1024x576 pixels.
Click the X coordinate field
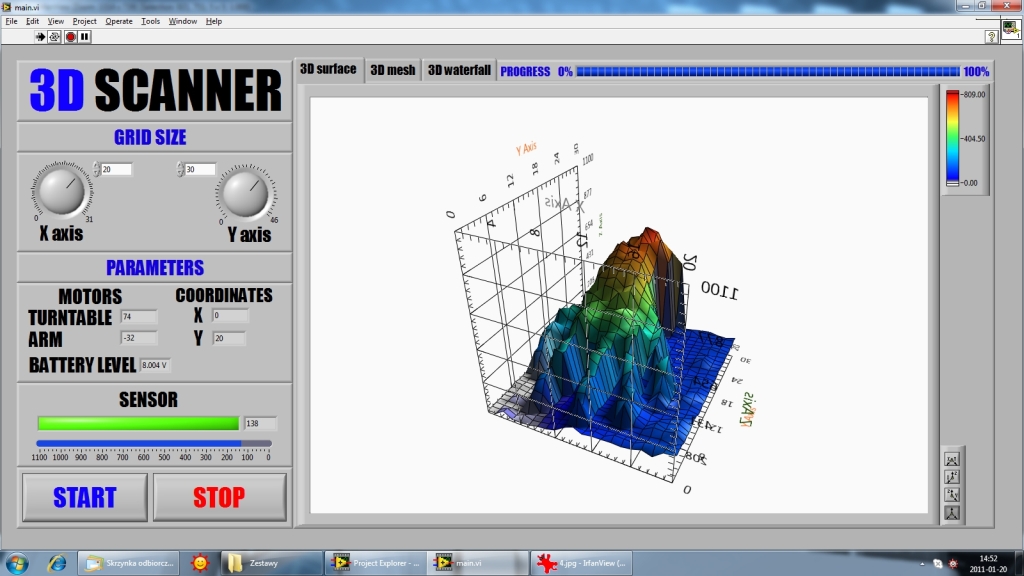coord(230,316)
